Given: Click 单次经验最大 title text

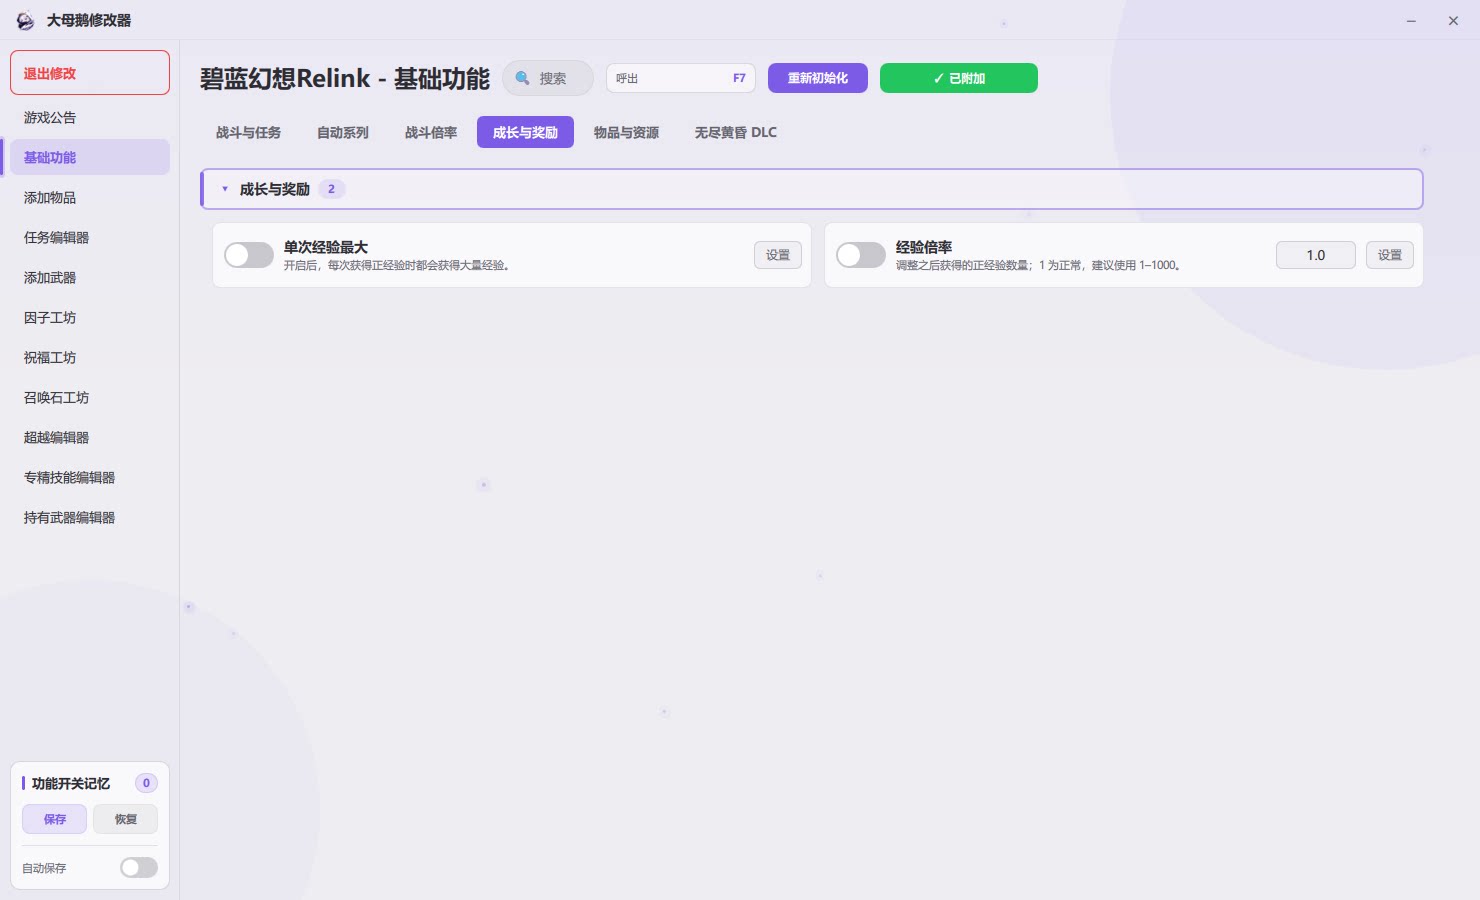Looking at the screenshot, I should pyautogui.click(x=326, y=247).
